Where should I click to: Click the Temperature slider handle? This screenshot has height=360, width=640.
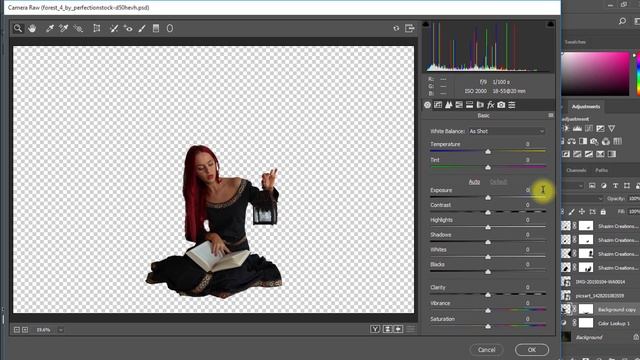[x=488, y=152]
